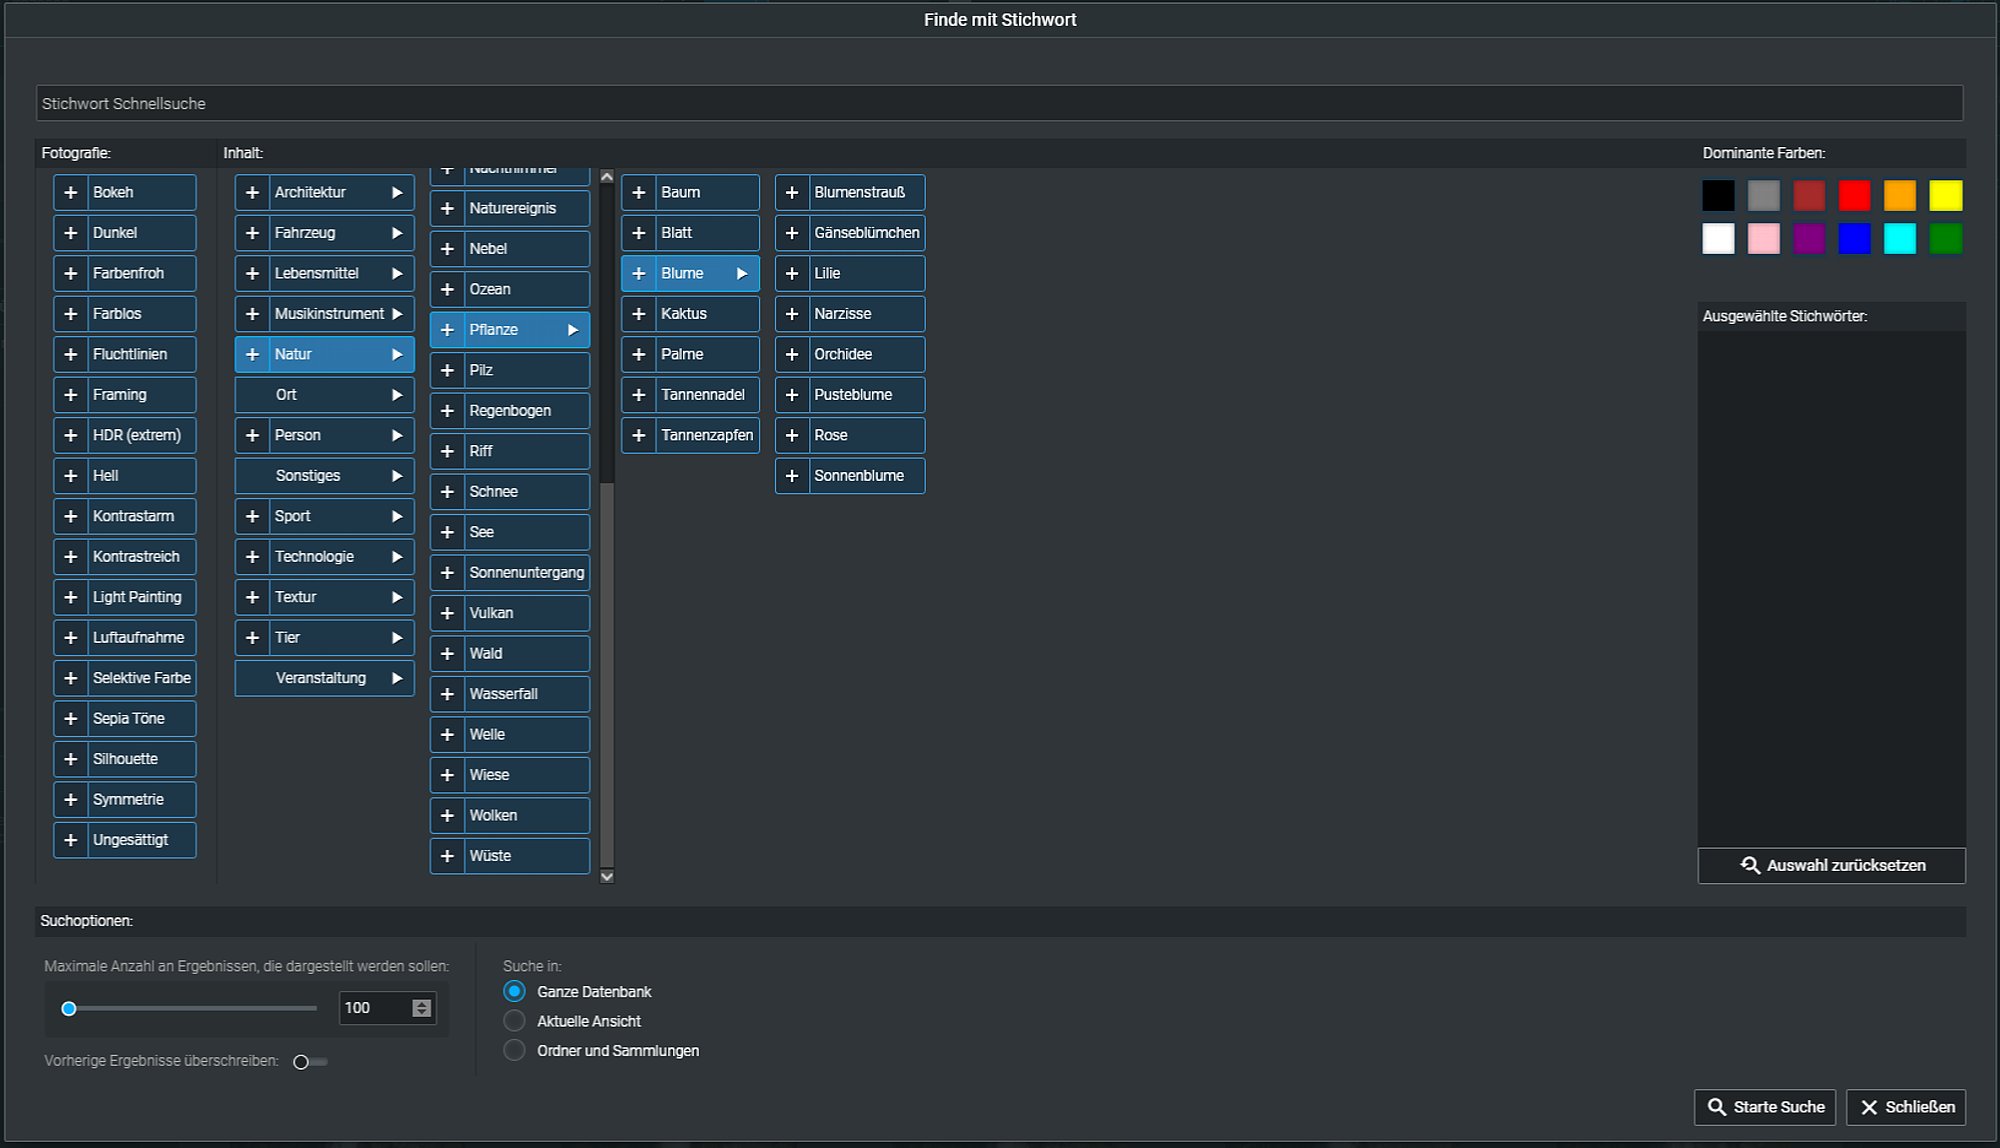Screen dimensions: 2000x1148
Task: Add Blume keyword via plus icon
Action: (x=639, y=273)
